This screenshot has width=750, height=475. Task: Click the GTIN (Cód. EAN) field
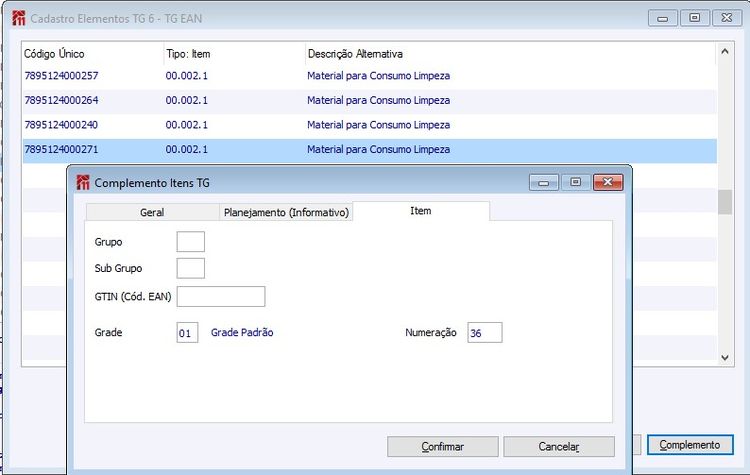(x=221, y=297)
